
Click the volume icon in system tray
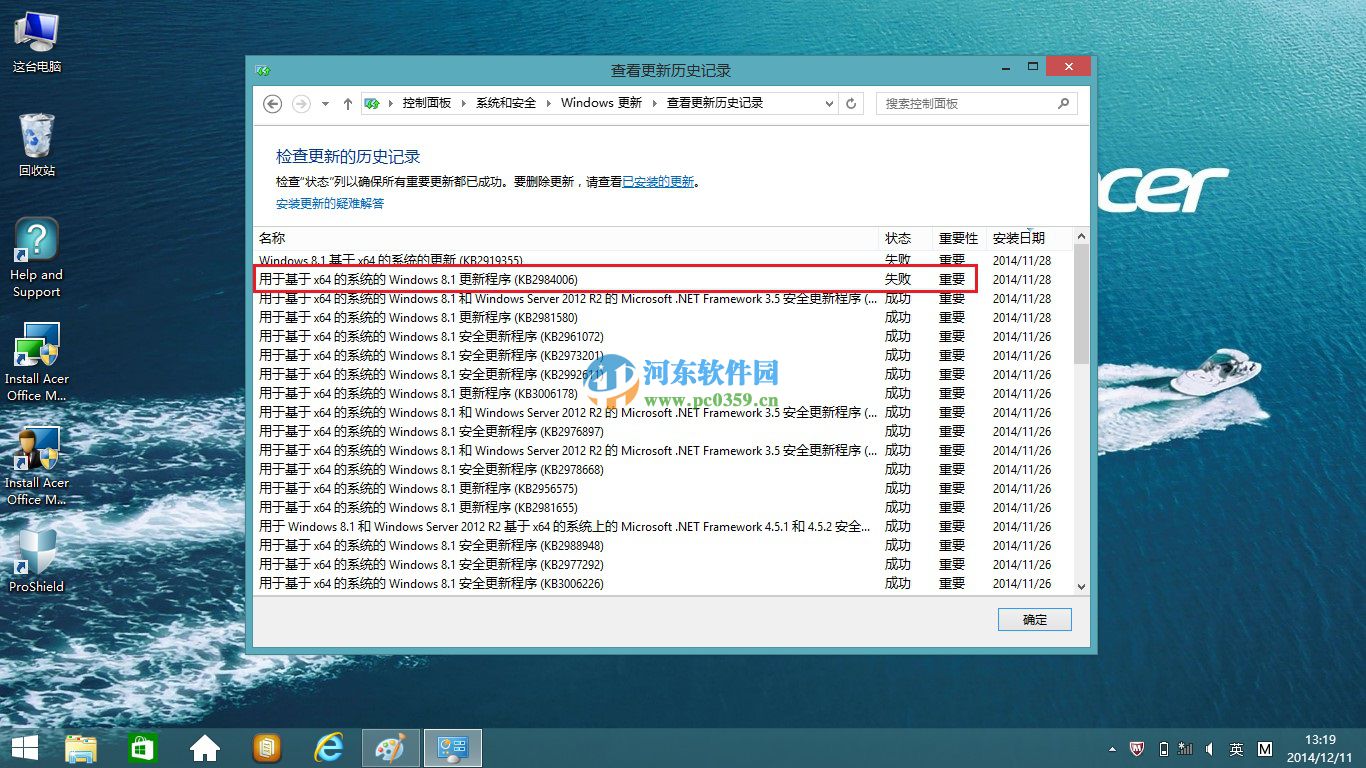1211,748
